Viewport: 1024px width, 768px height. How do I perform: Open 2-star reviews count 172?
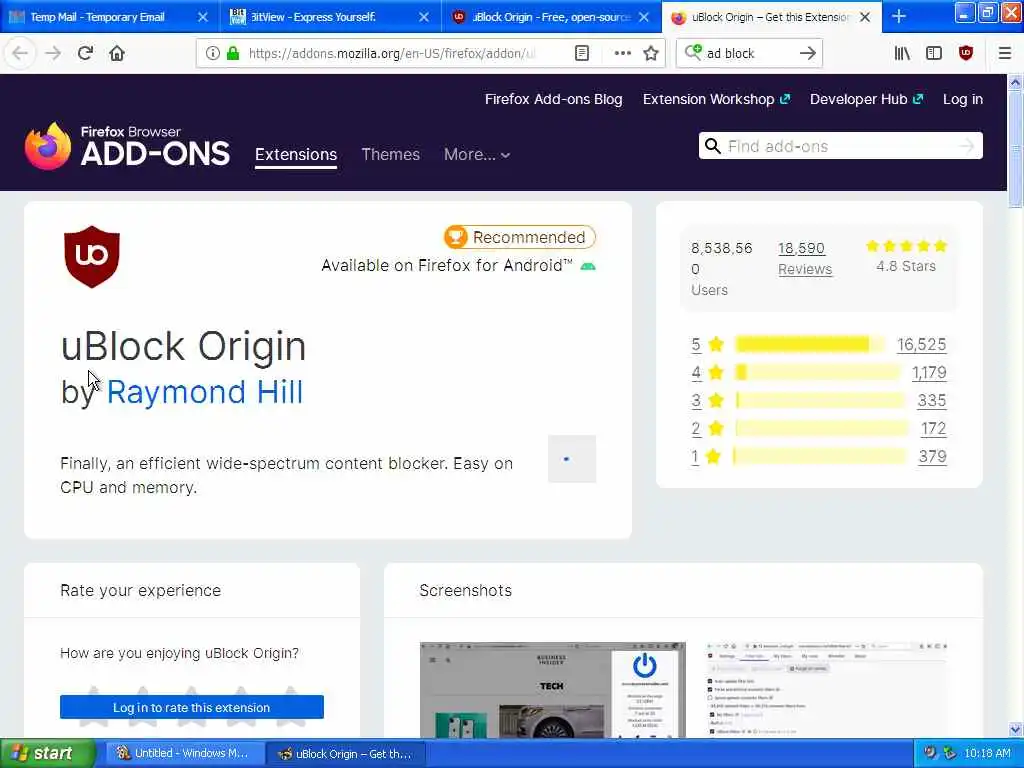pyautogui.click(x=933, y=428)
